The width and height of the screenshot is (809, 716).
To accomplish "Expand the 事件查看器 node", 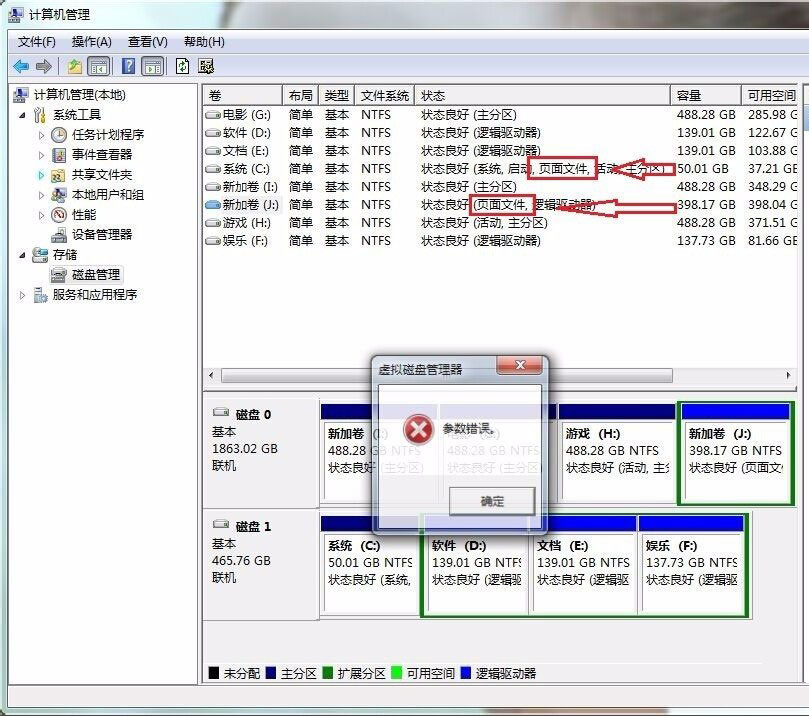I will pyautogui.click(x=41, y=155).
